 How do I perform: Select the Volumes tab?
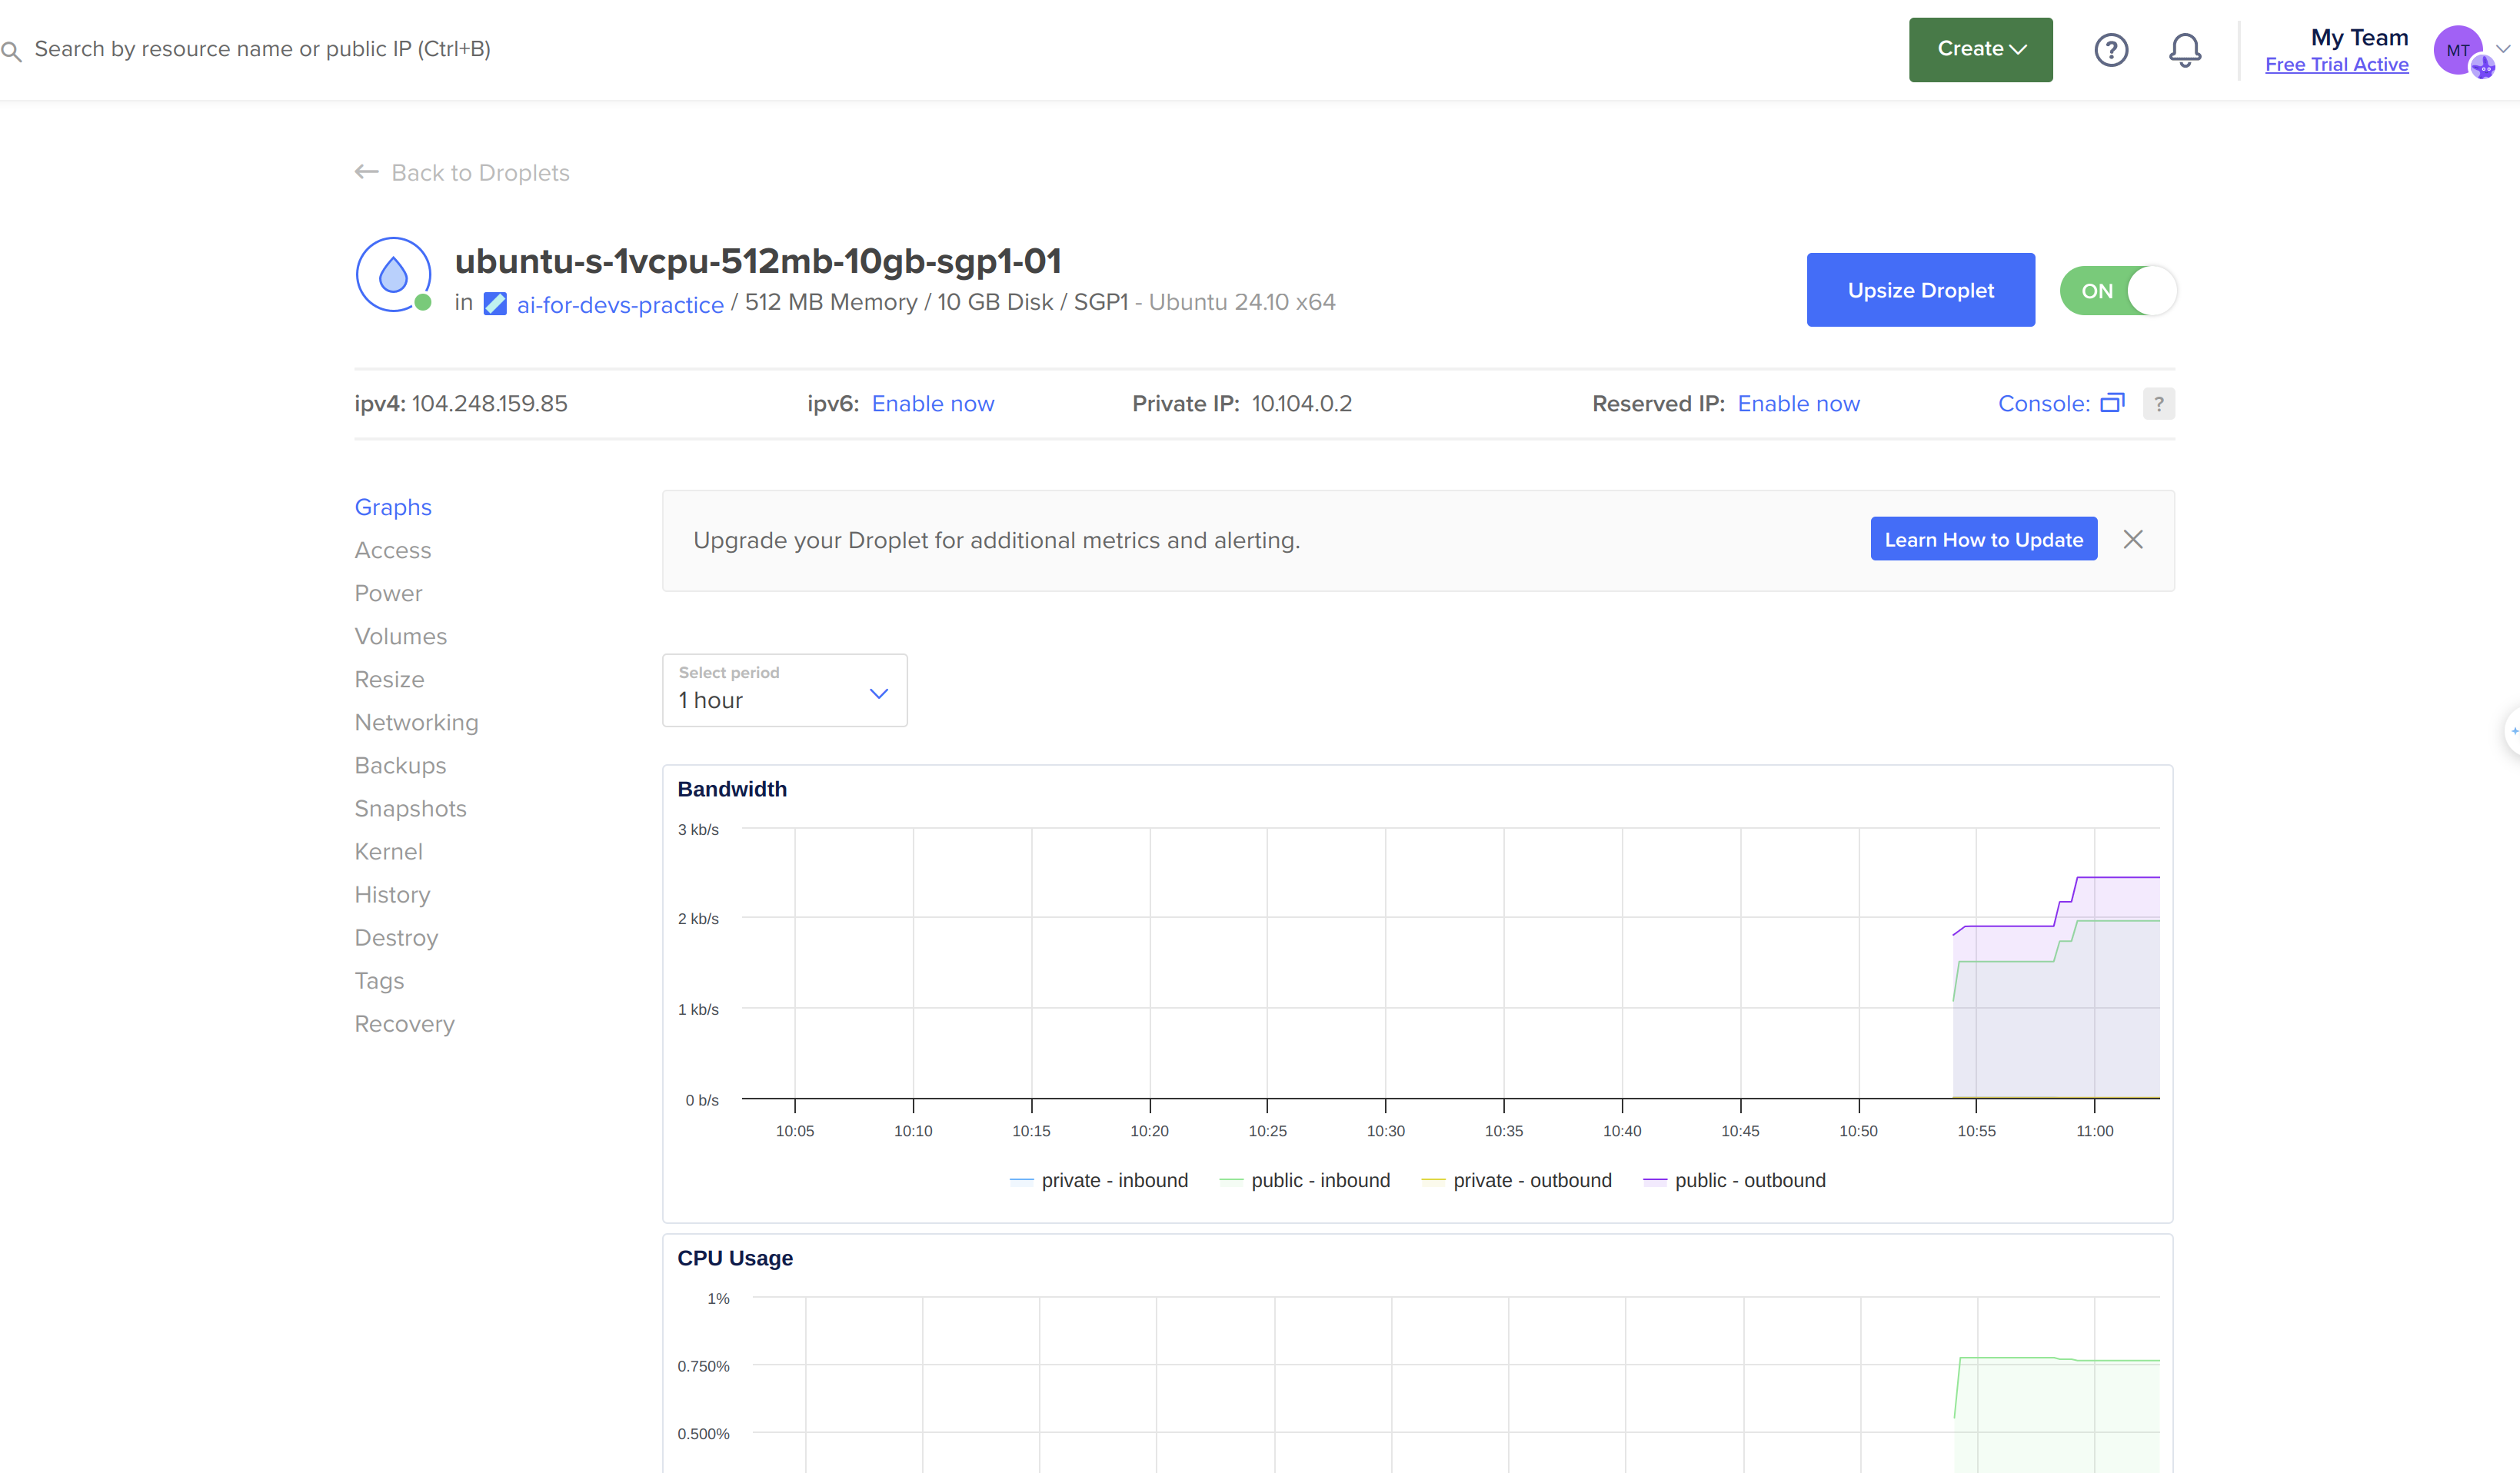click(400, 636)
